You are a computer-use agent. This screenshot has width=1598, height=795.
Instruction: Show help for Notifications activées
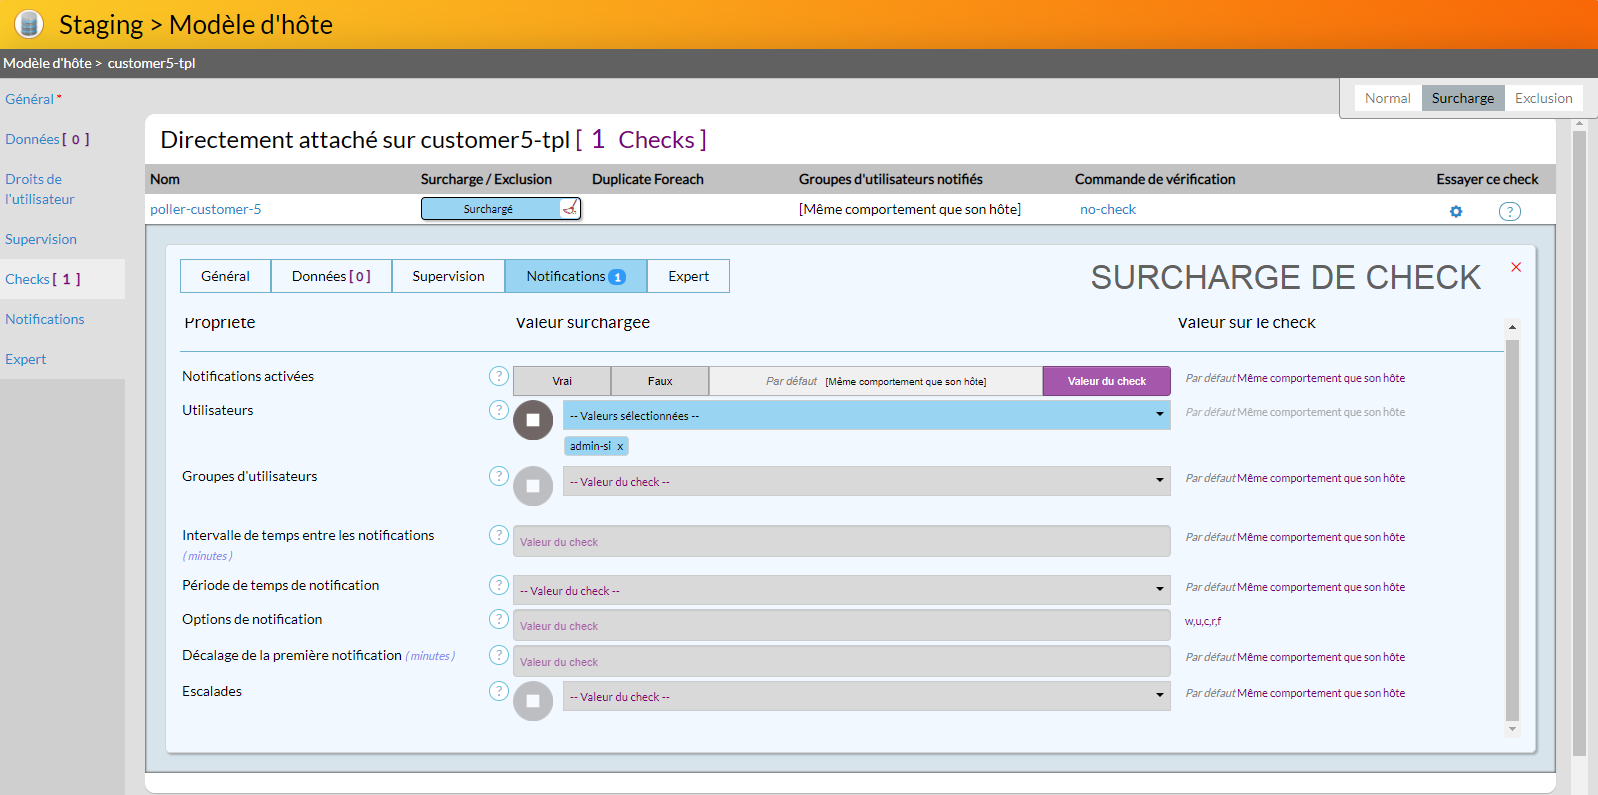[498, 376]
